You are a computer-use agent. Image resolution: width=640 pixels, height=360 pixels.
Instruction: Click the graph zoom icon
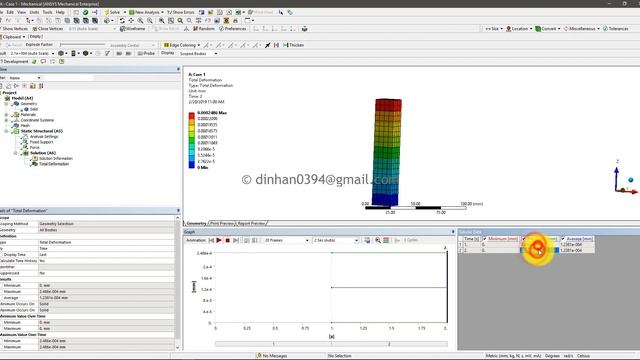(x=378, y=240)
